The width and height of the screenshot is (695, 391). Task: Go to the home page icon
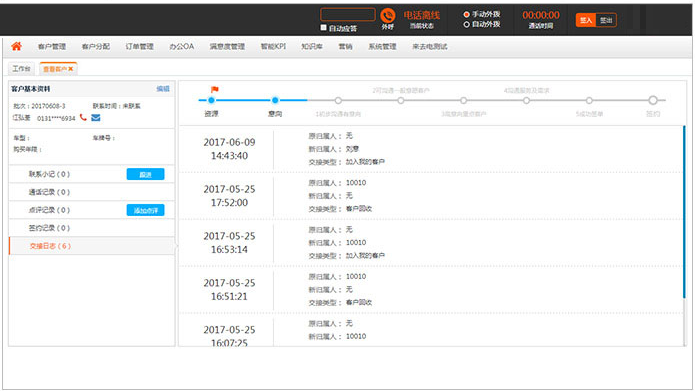[x=16, y=46]
